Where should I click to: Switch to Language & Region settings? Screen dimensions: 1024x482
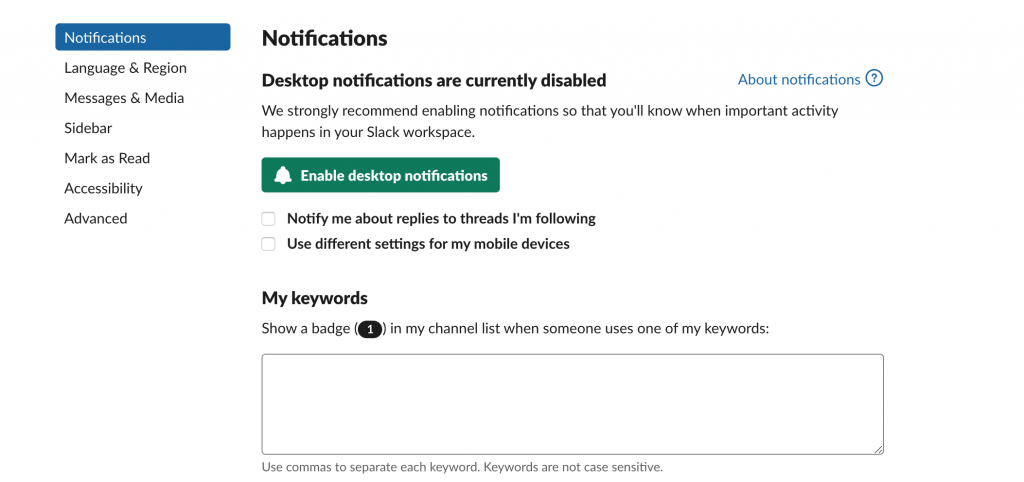tap(125, 68)
